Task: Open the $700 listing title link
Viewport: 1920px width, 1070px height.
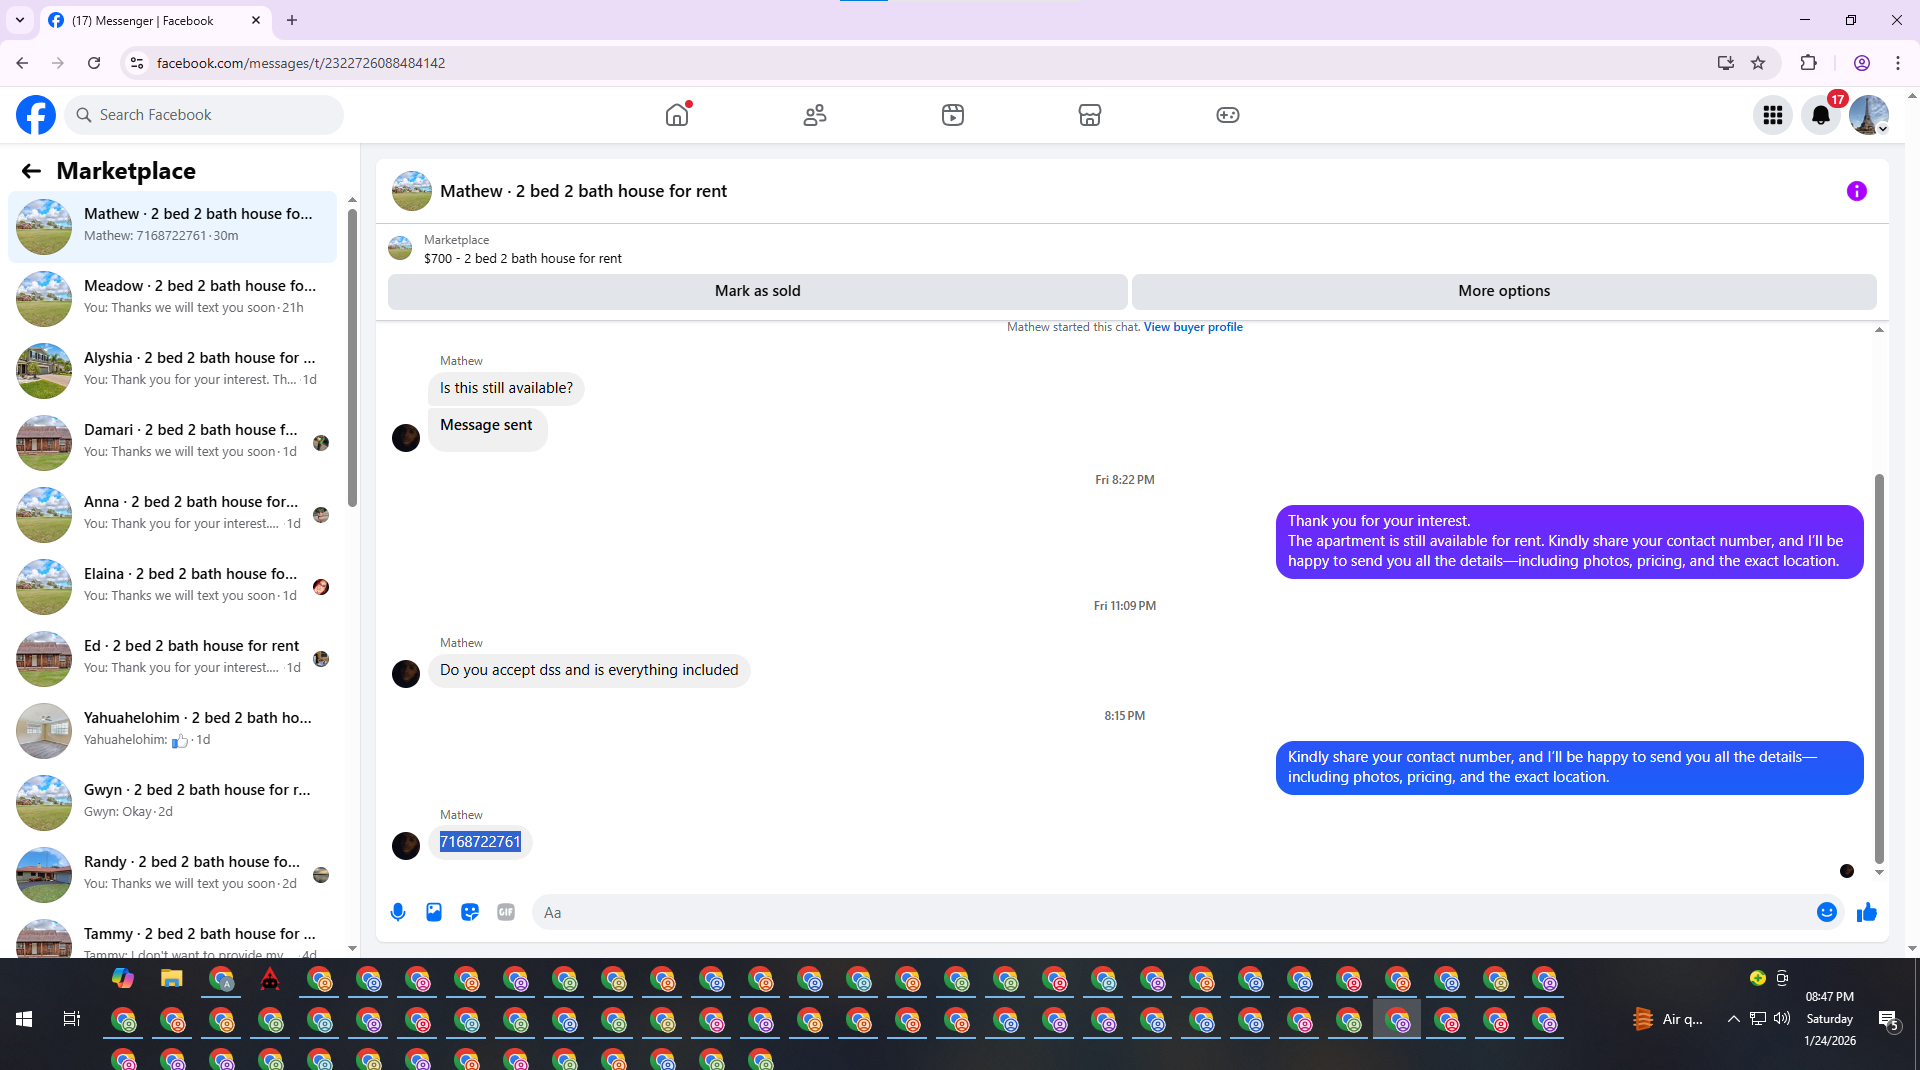Action: [x=523, y=258]
